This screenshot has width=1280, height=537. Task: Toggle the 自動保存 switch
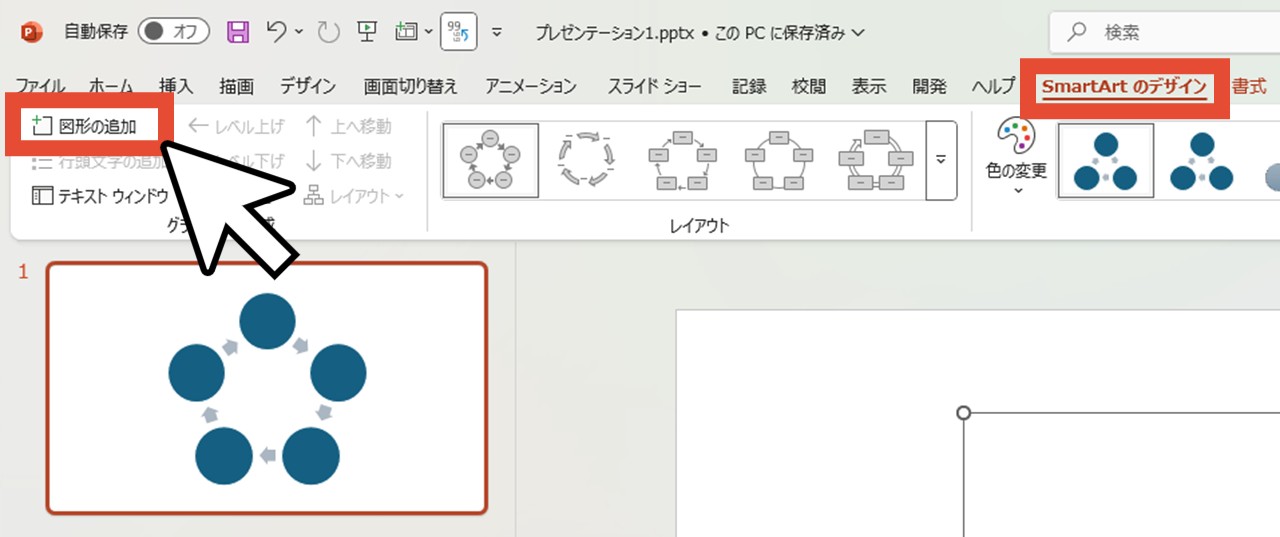tap(173, 32)
